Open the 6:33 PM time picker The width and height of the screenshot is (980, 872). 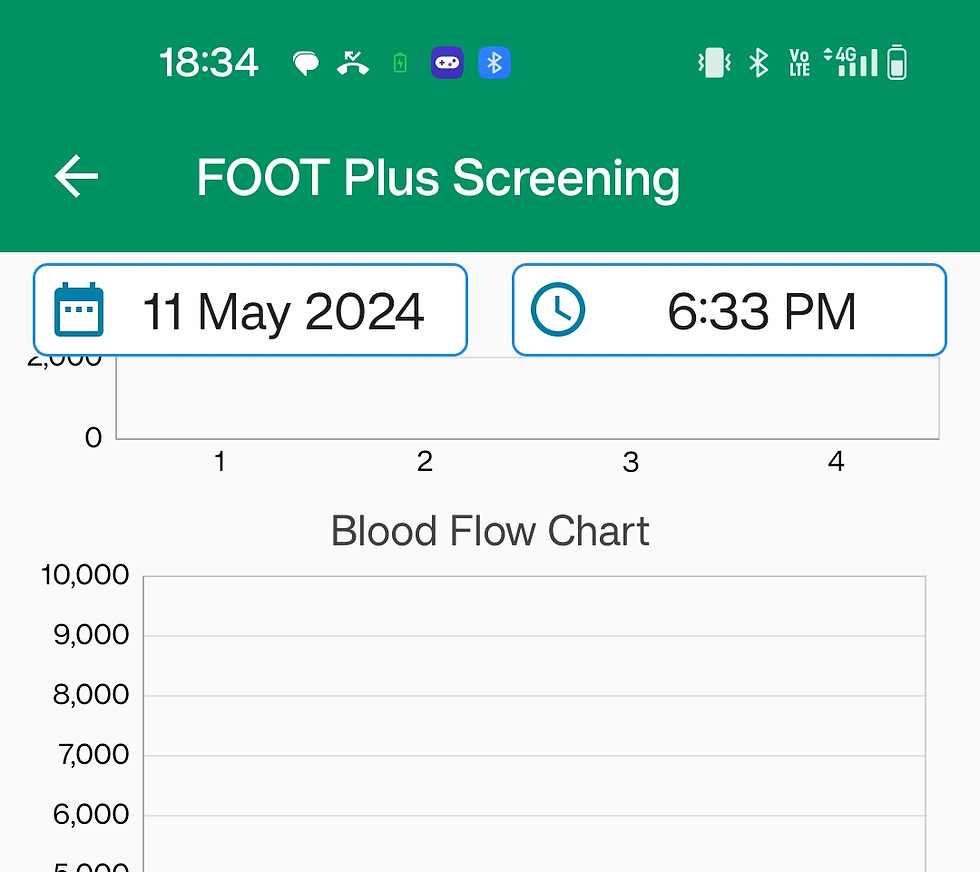(729, 310)
